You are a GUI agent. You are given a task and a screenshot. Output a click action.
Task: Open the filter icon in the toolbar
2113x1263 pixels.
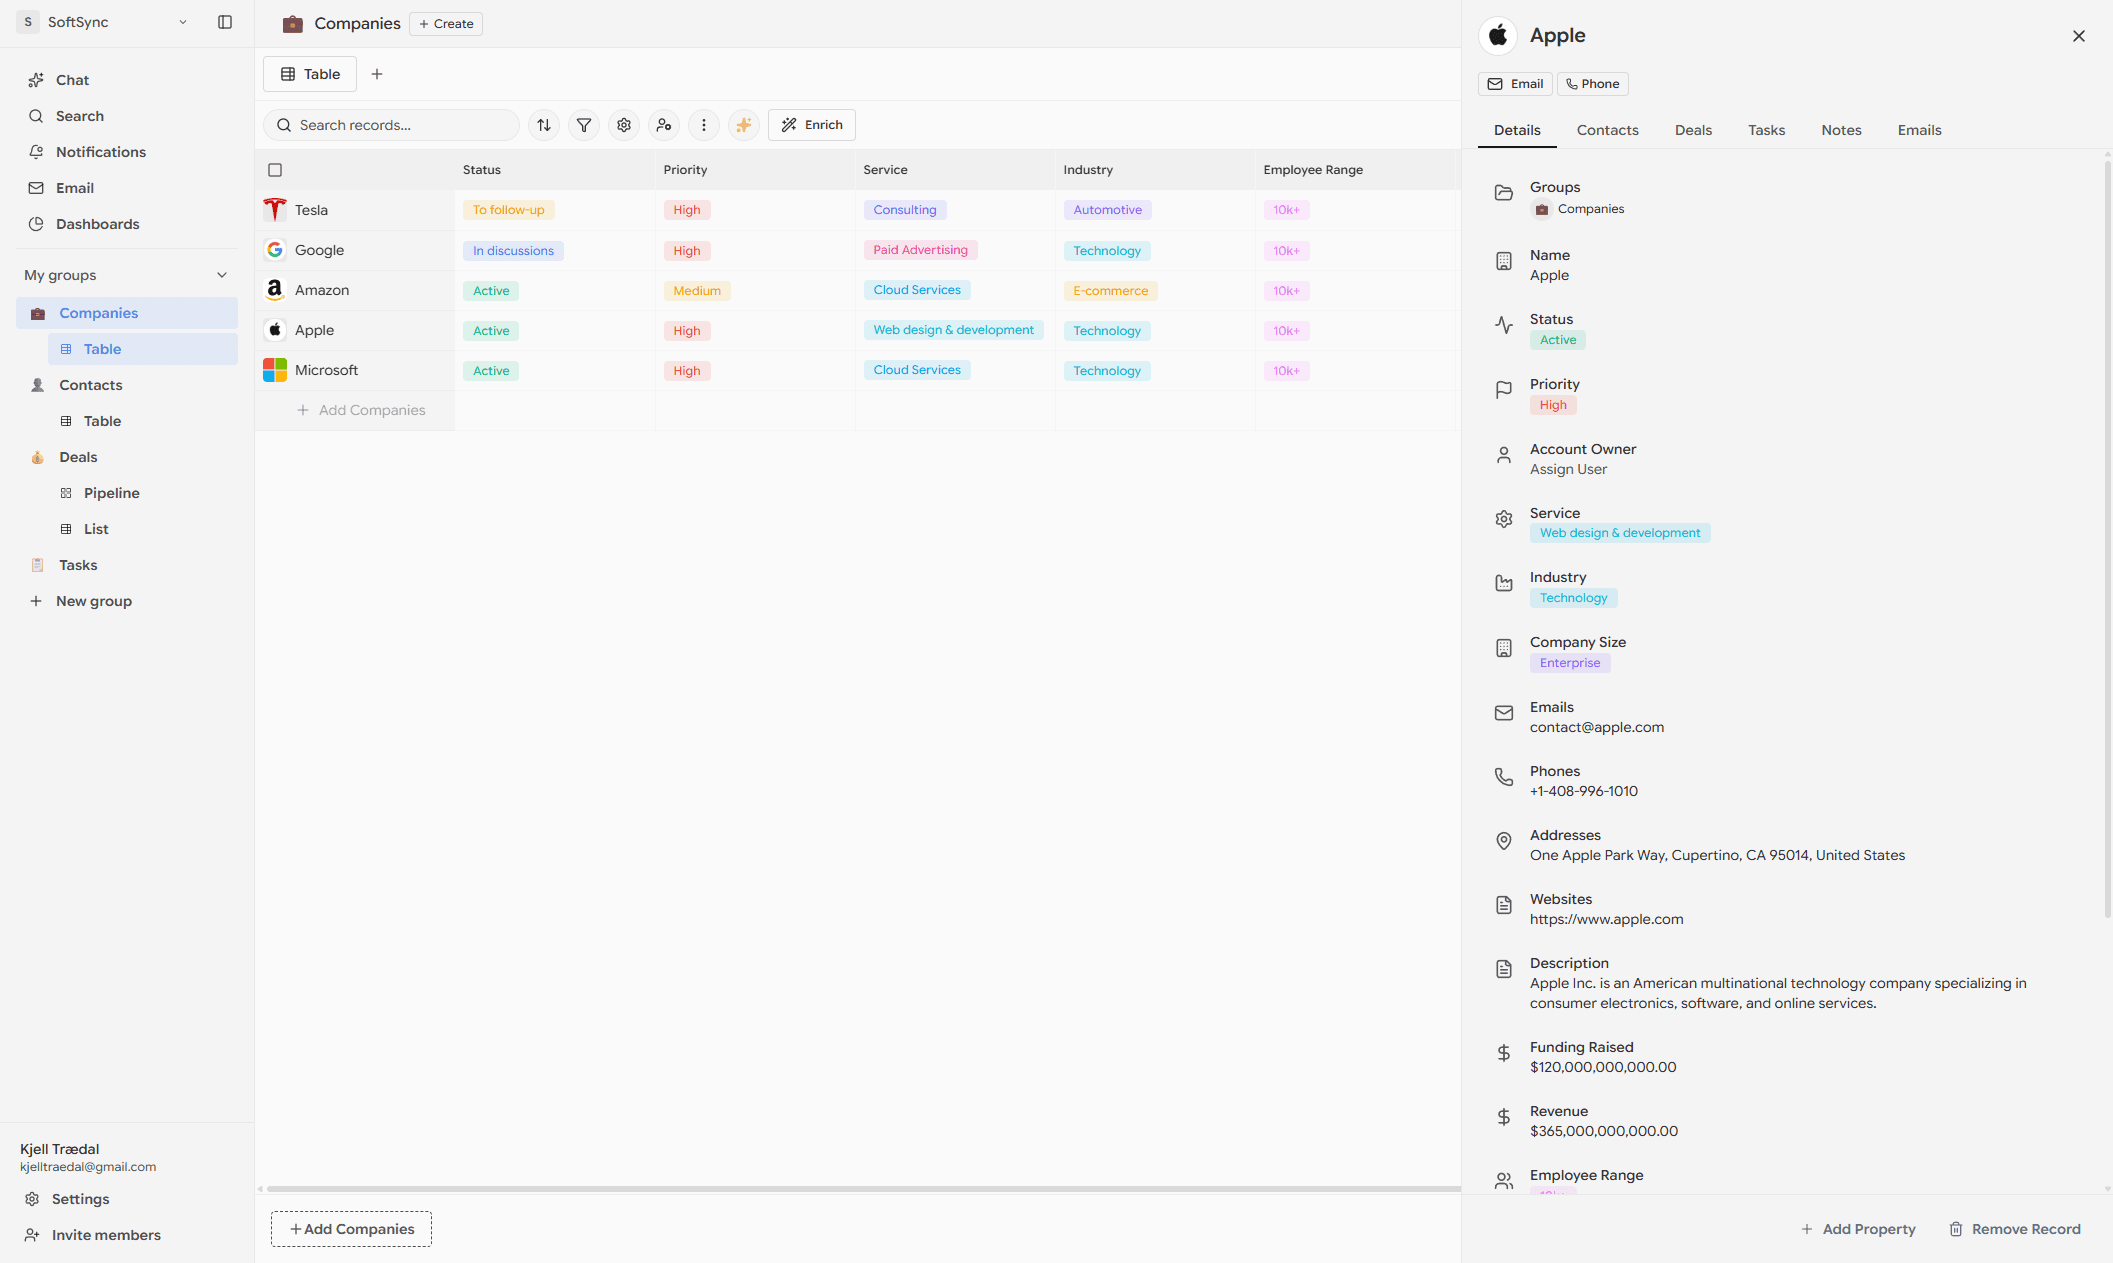(583, 125)
